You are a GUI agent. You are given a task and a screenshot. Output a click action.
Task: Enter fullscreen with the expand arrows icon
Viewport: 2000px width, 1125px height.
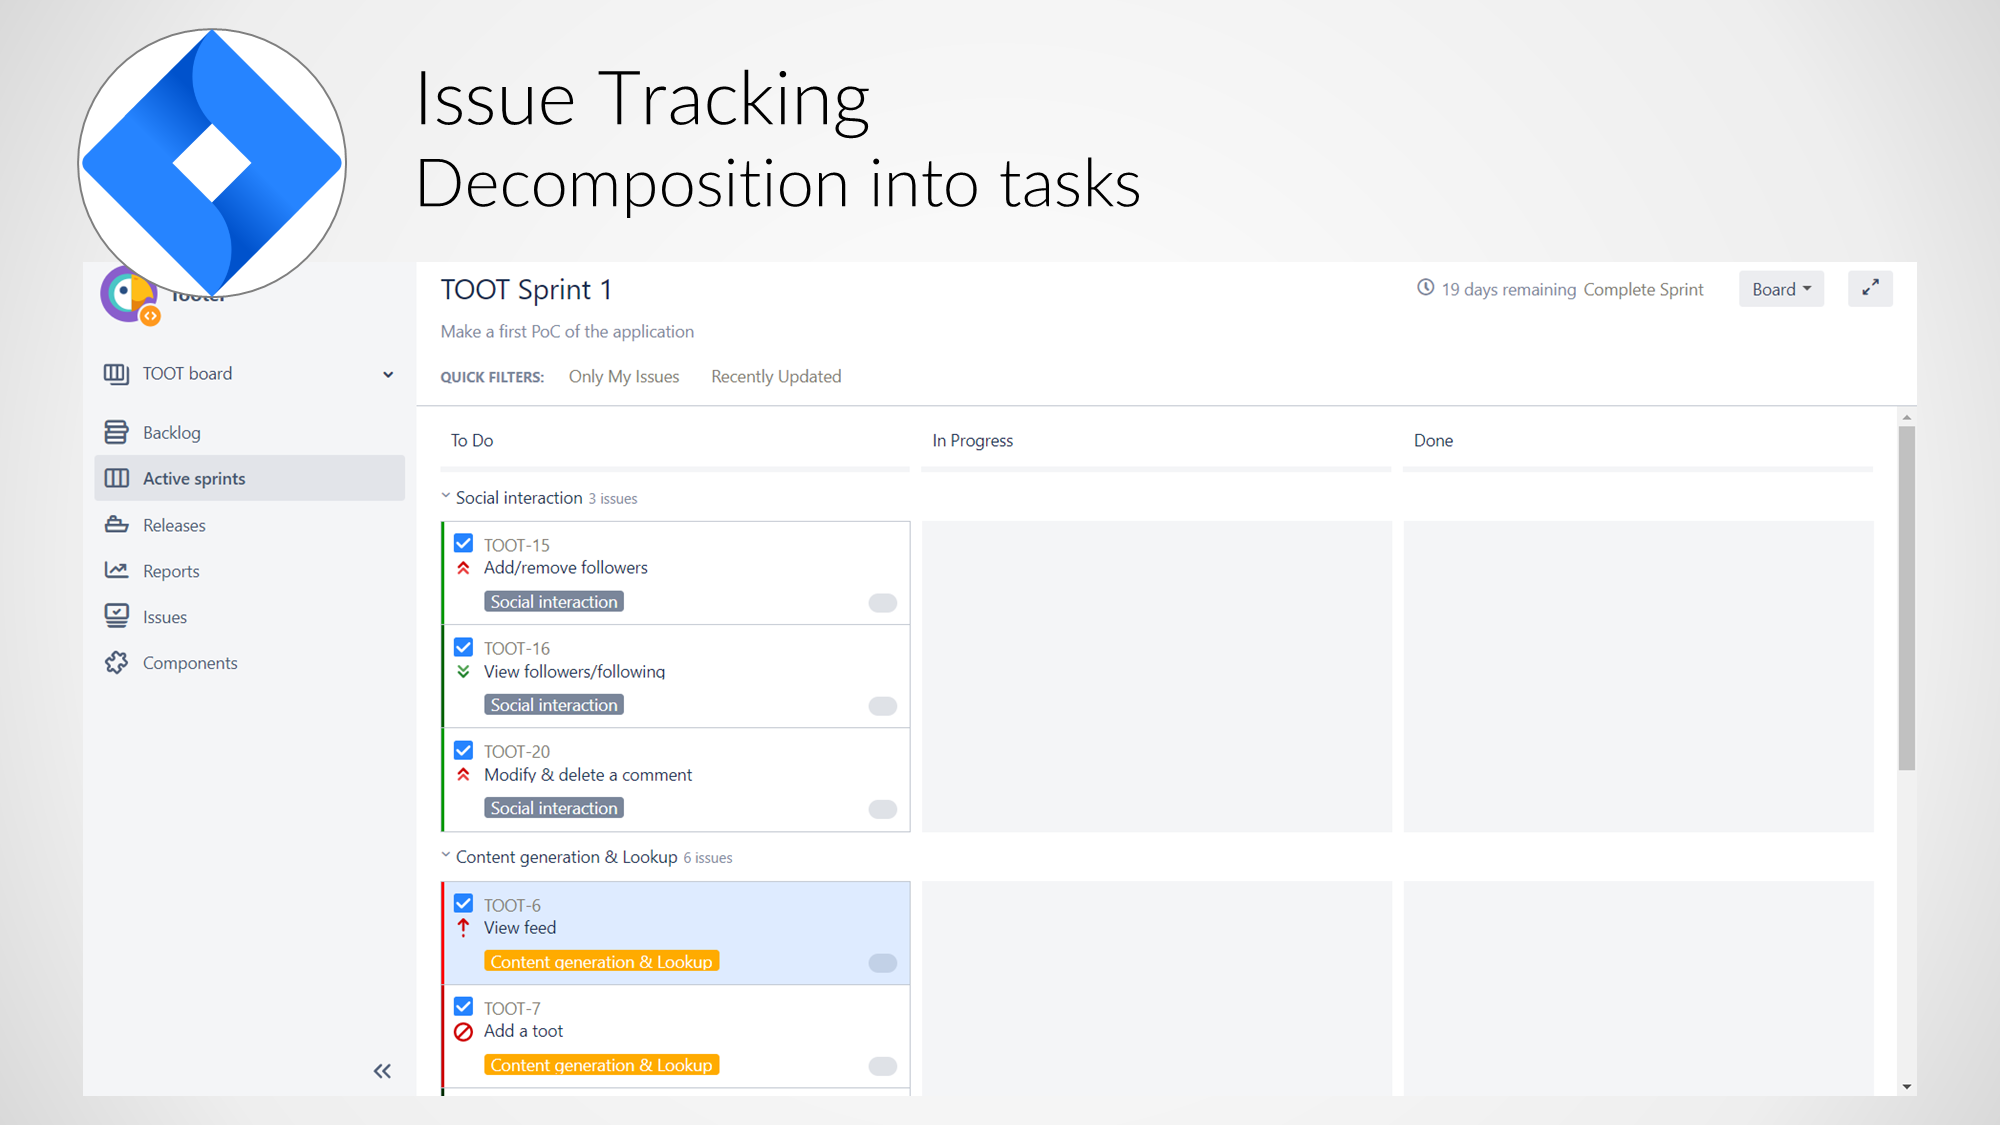(x=1870, y=288)
